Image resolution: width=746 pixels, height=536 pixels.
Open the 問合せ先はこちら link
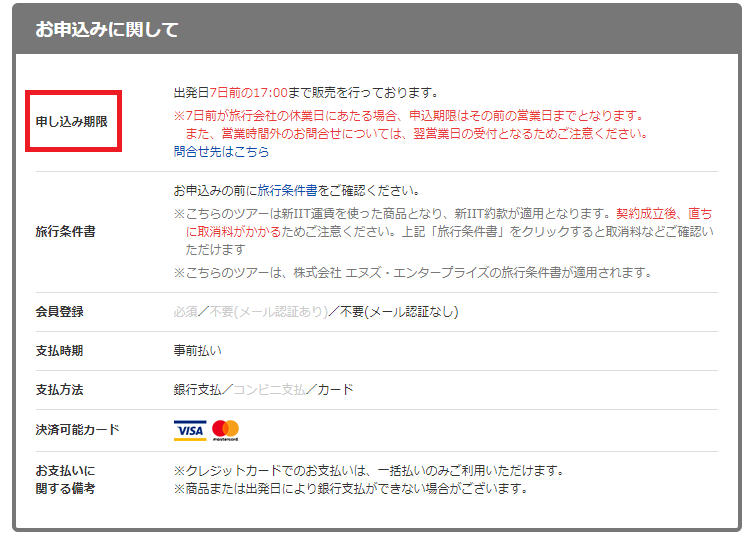pyautogui.click(x=221, y=152)
